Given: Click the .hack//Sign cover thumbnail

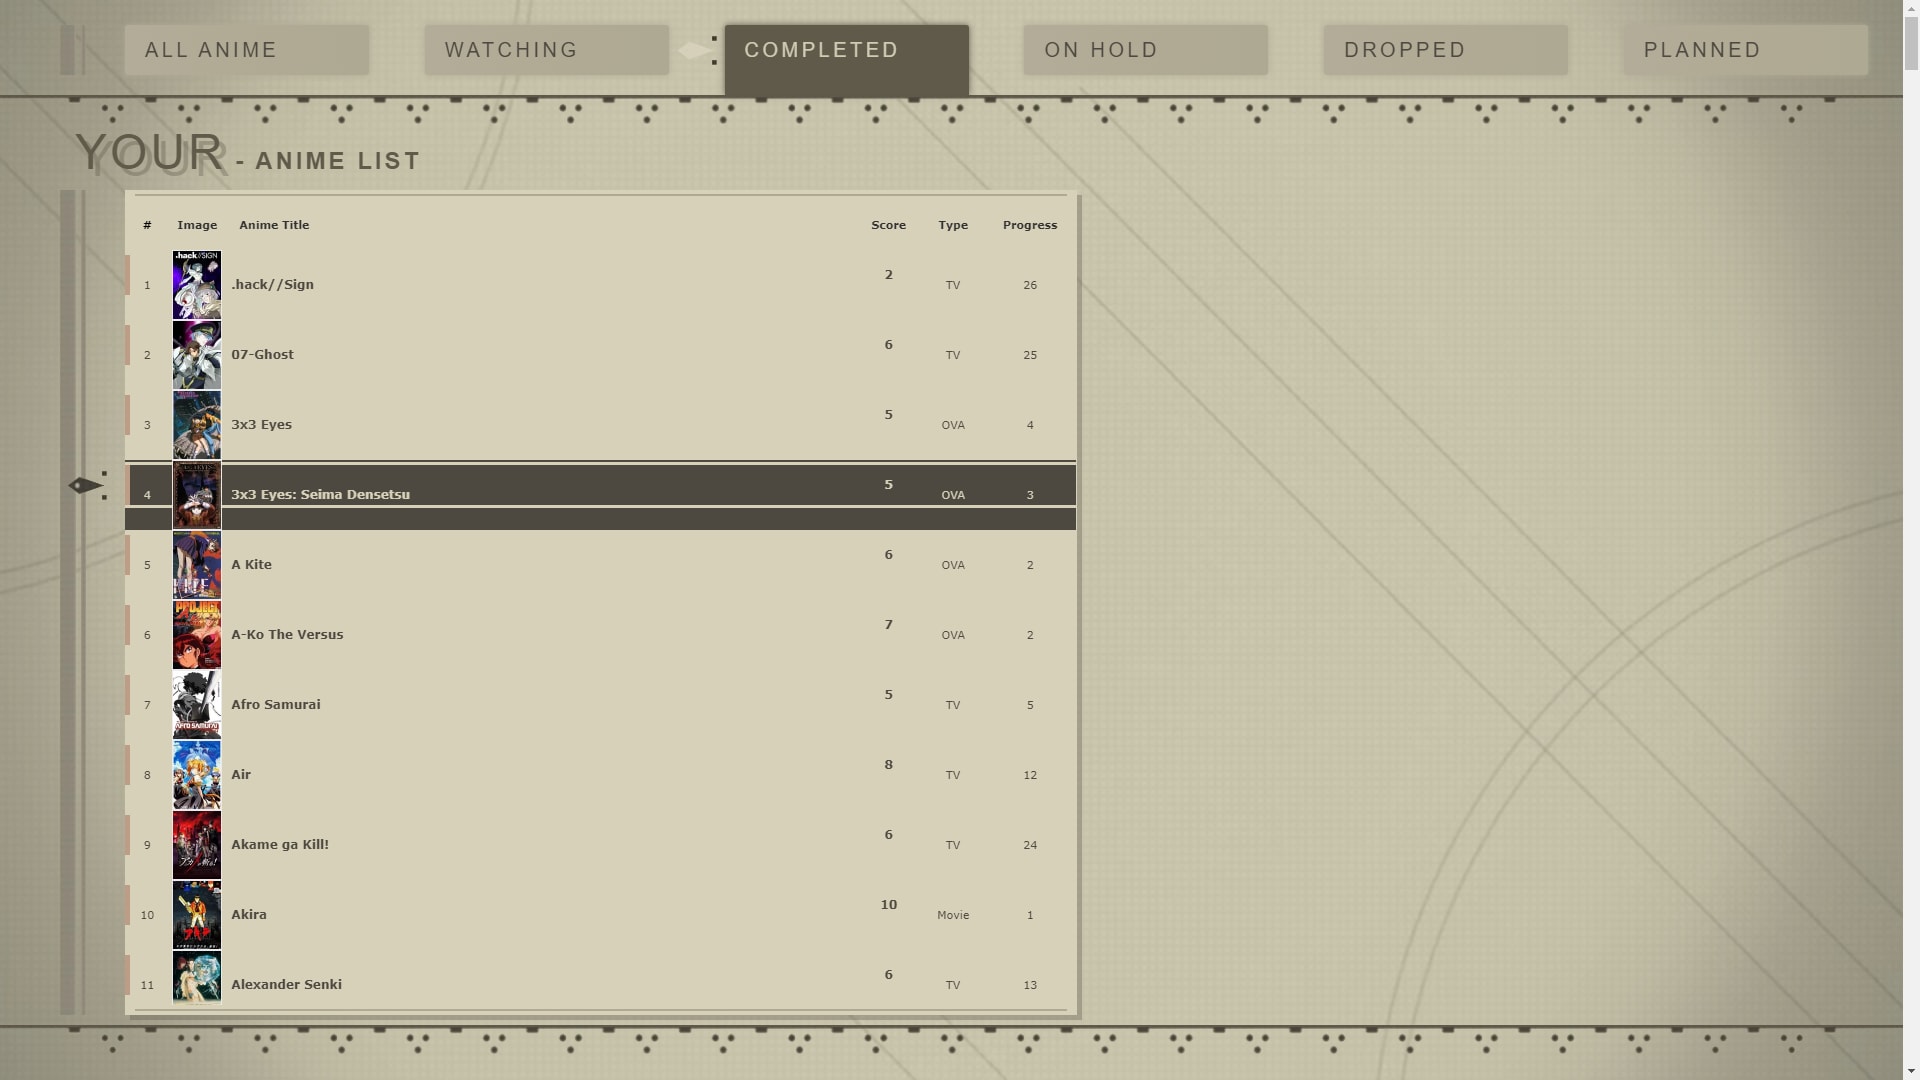Looking at the screenshot, I should [x=197, y=285].
